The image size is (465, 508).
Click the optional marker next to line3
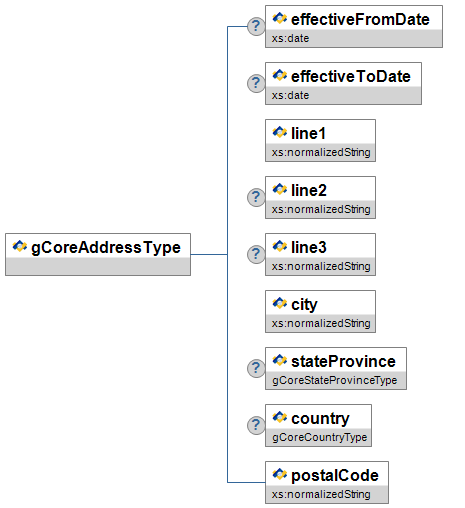256,254
